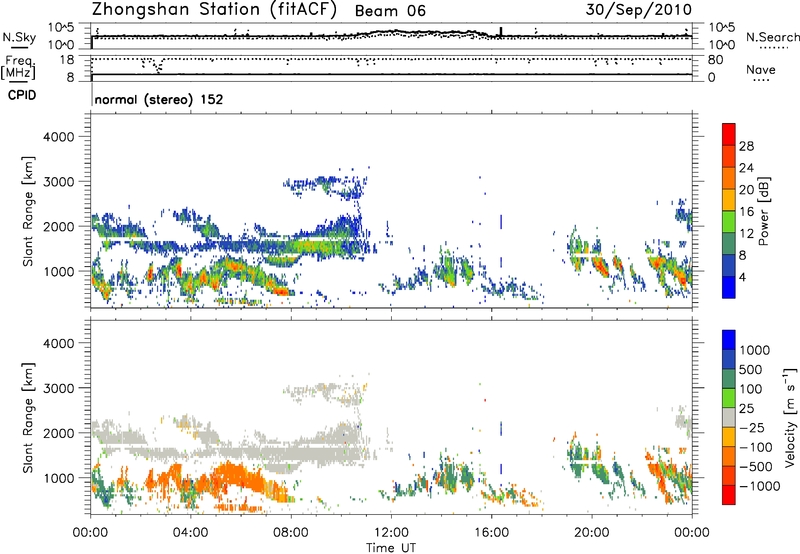Click the '16:00' time tick label
This screenshot has height=554, width=800.
tap(491, 533)
